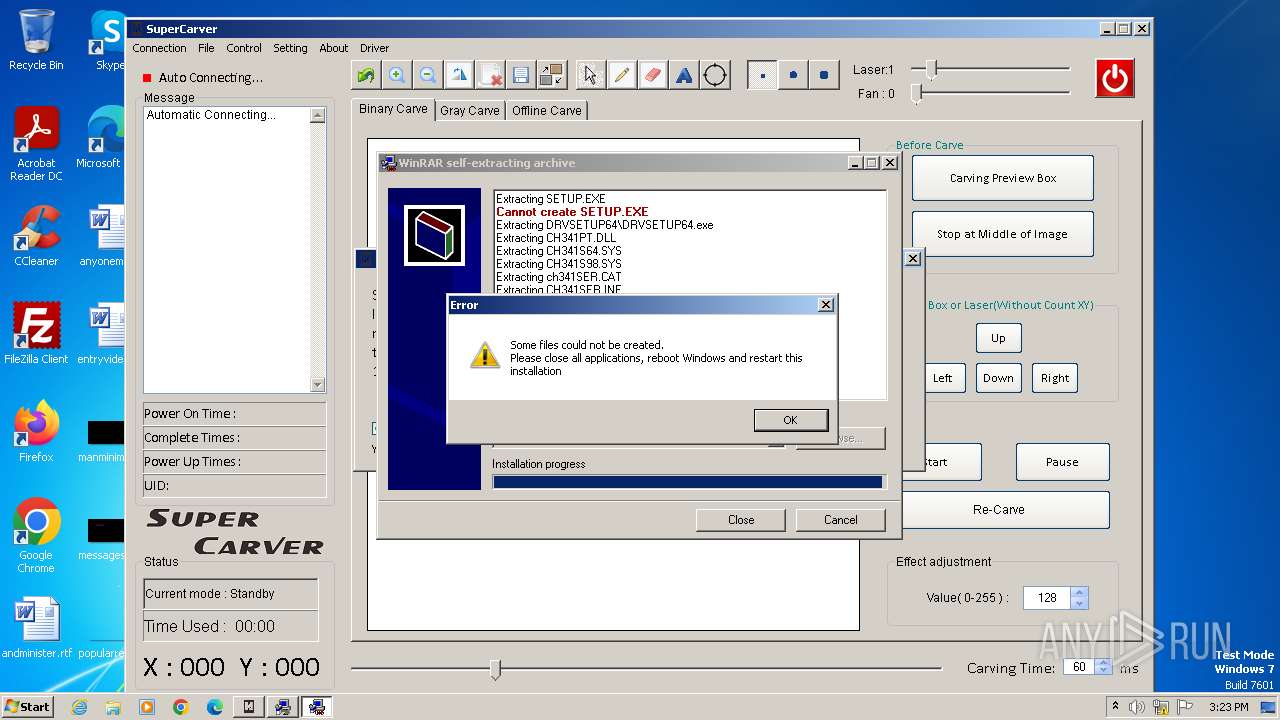Click the red power button icon
The height and width of the screenshot is (720, 1280).
click(x=1115, y=78)
